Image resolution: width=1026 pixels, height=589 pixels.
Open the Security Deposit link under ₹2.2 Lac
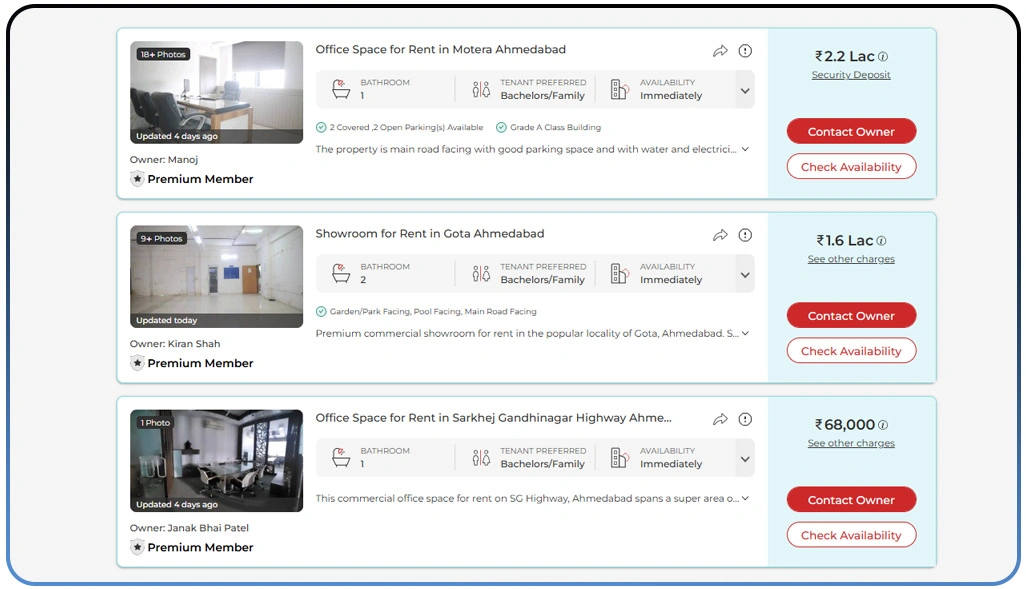coord(850,75)
